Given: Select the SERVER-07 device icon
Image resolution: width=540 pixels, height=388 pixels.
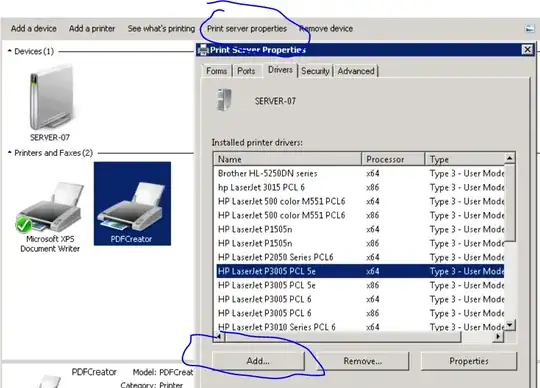Looking at the screenshot, I should click(x=51, y=97).
